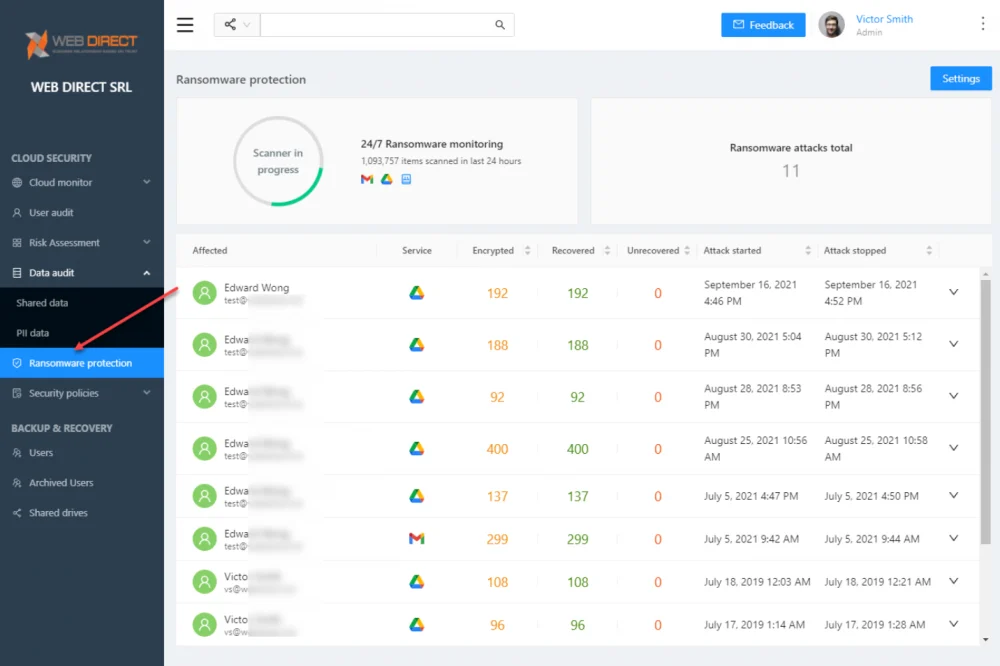This screenshot has height=666, width=1000.
Task: Open the hamburger menu icon
Action: (185, 25)
